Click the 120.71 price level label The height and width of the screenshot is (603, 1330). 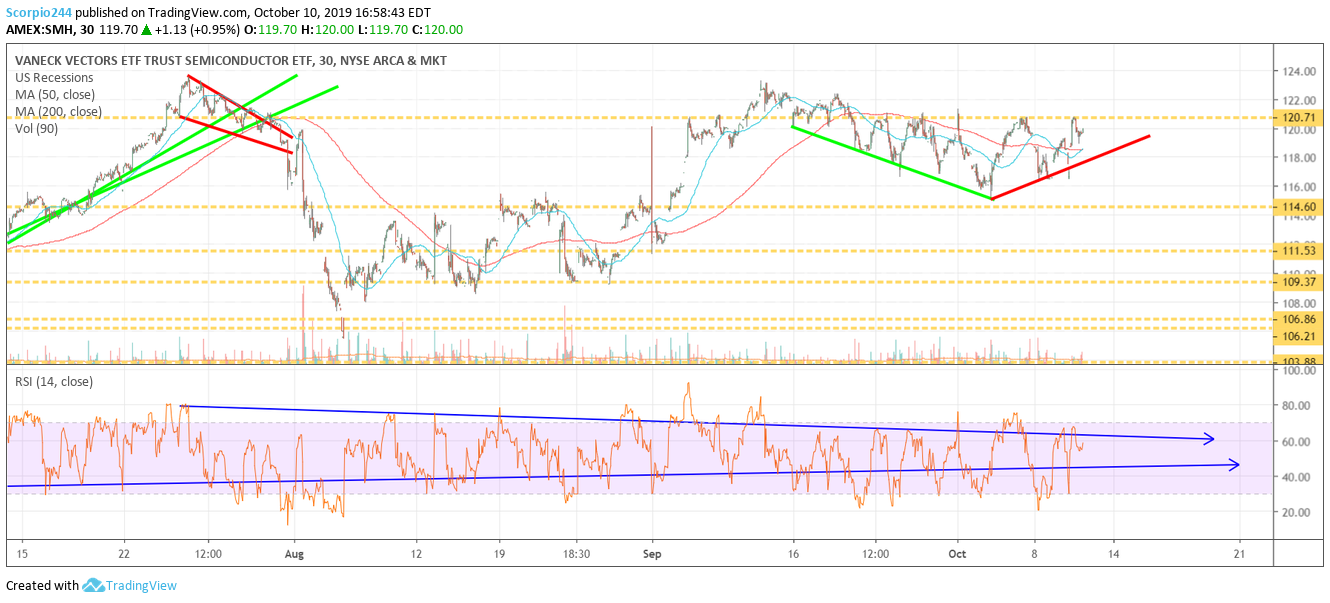[1297, 117]
